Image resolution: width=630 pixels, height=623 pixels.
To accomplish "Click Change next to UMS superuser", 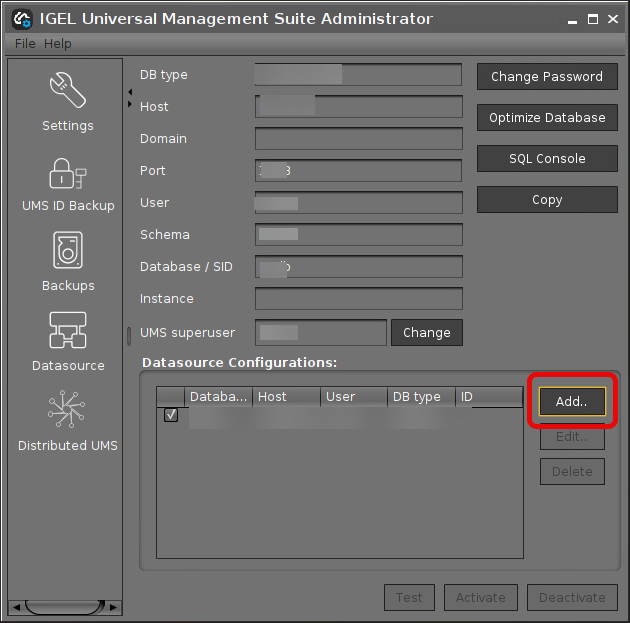I will click(426, 333).
